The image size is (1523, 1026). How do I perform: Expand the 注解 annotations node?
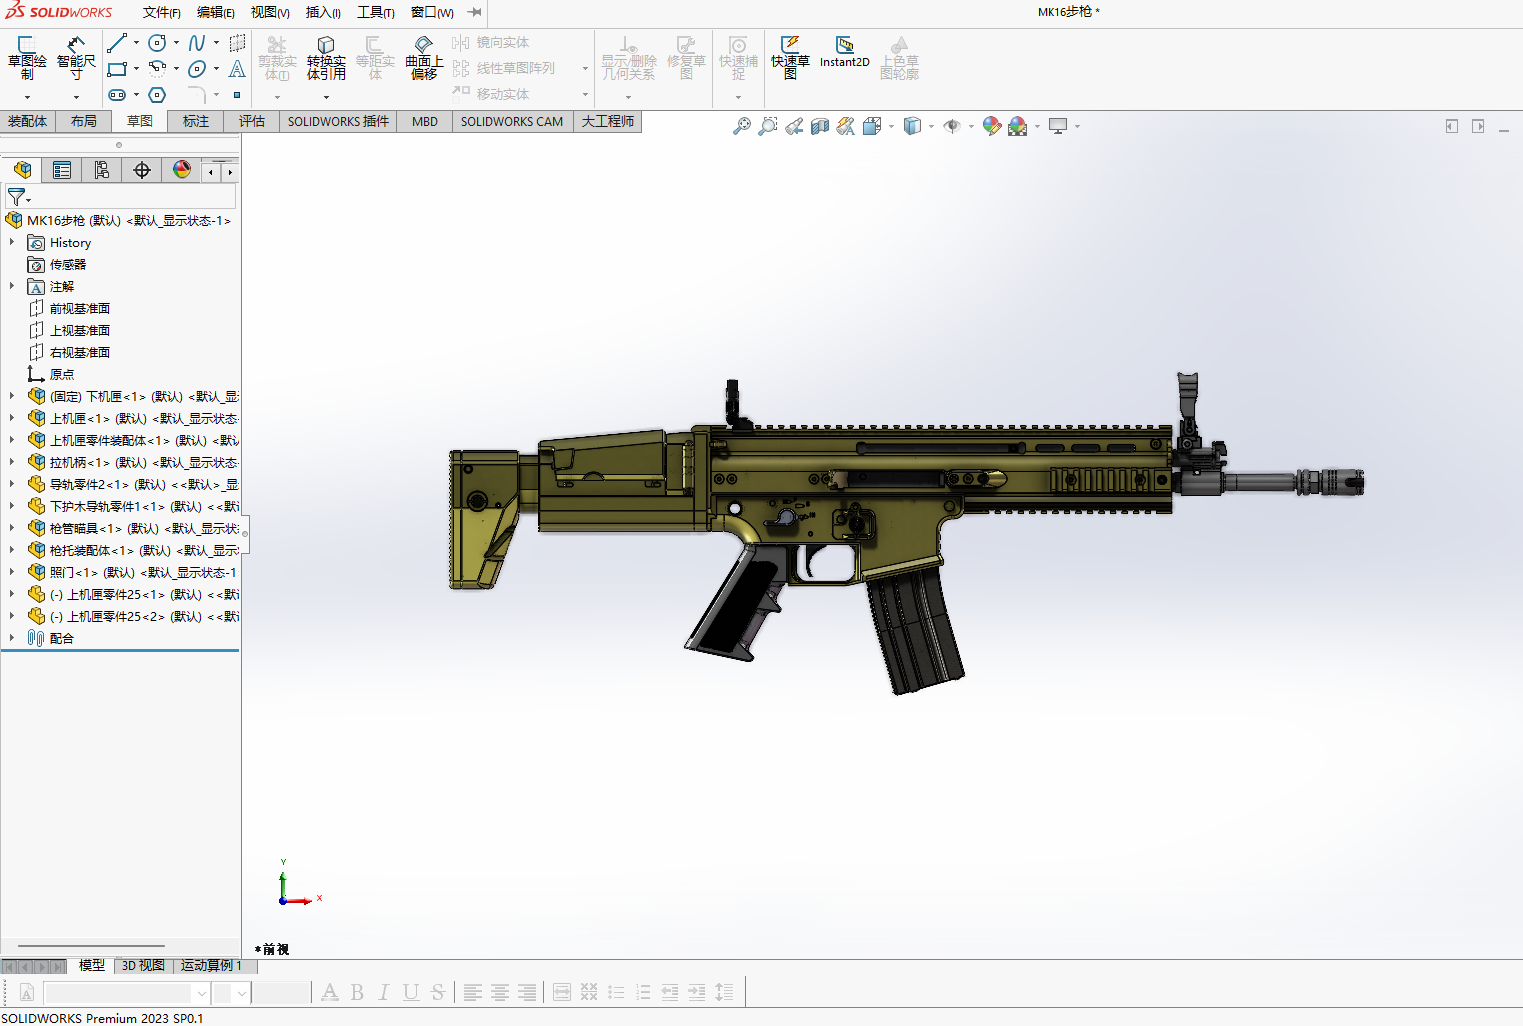pyautogui.click(x=12, y=286)
